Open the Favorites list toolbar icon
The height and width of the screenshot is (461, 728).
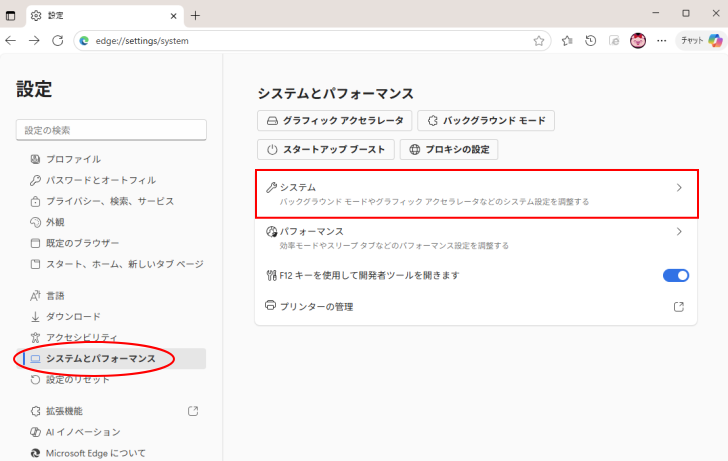[x=567, y=41]
